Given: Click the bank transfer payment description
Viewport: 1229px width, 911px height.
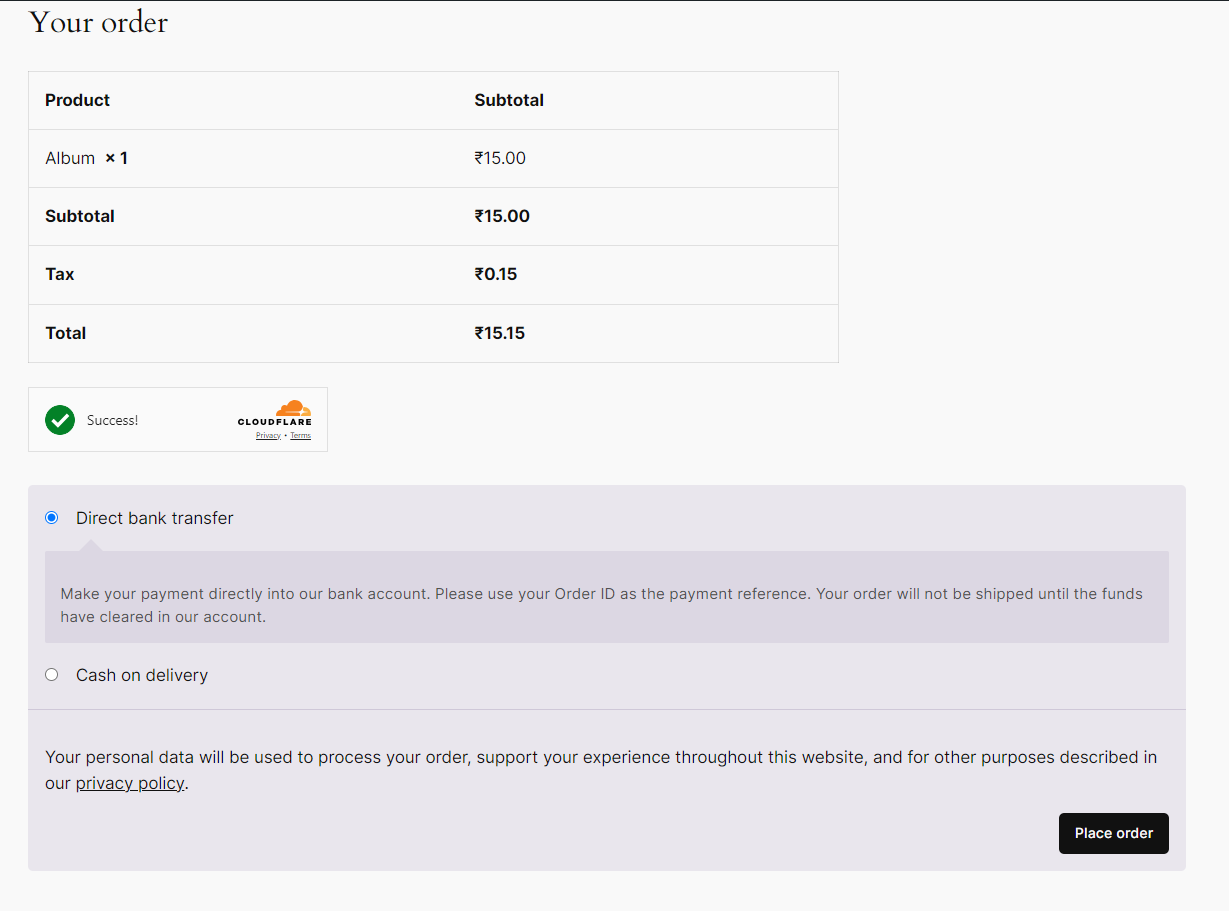Looking at the screenshot, I should [x=600, y=605].
